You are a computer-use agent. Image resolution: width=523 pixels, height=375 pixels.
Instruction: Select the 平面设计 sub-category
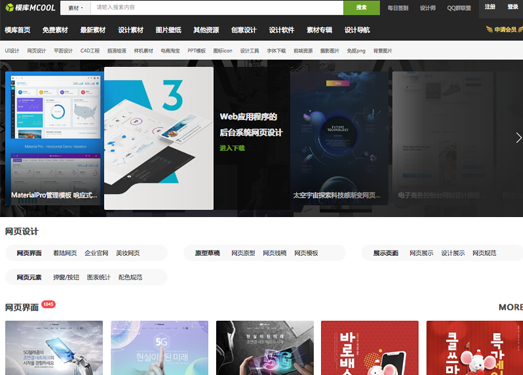(63, 51)
